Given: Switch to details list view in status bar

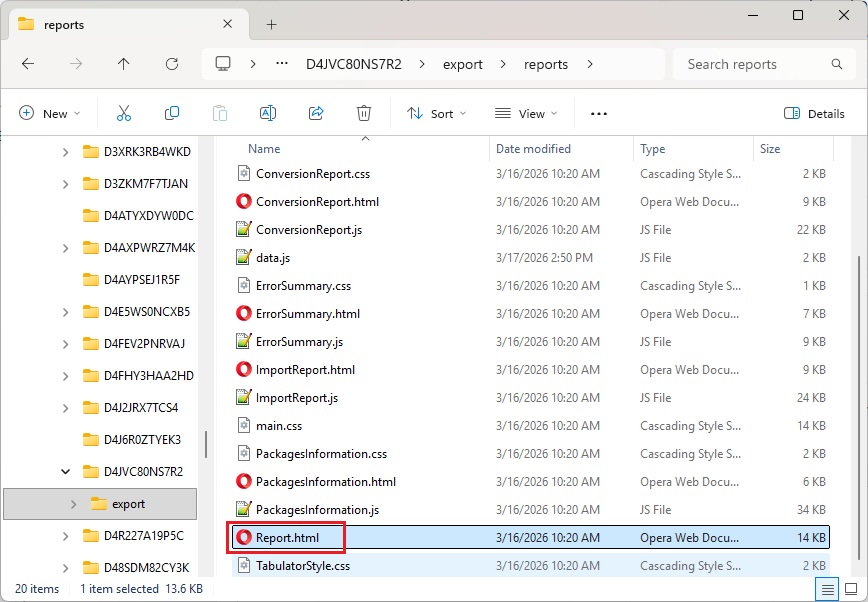Looking at the screenshot, I should click(x=826, y=589).
